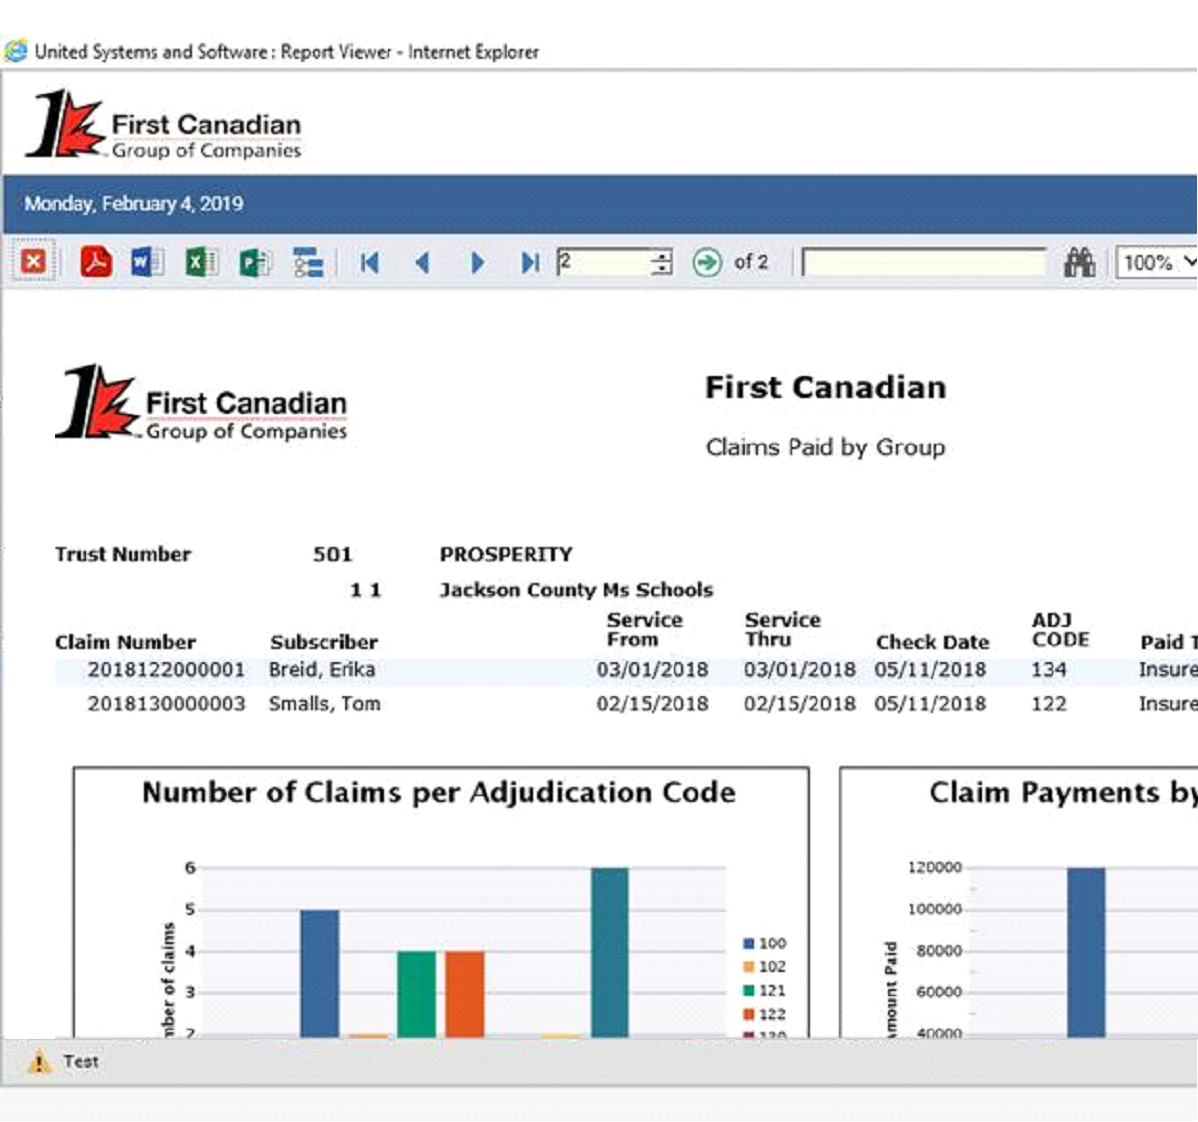Click Service Thru column header
Viewport: 1198px width, 1122px height.
[782, 629]
